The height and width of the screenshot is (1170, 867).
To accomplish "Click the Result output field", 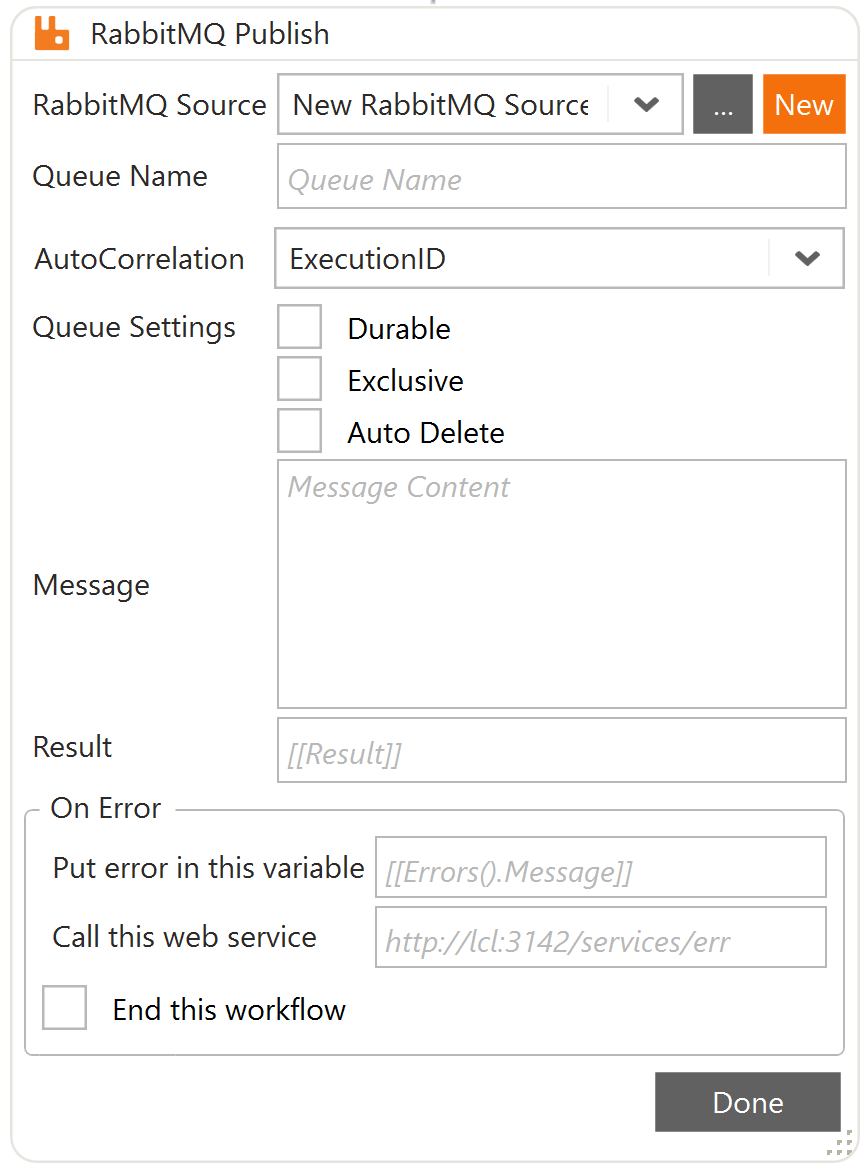I will [560, 750].
